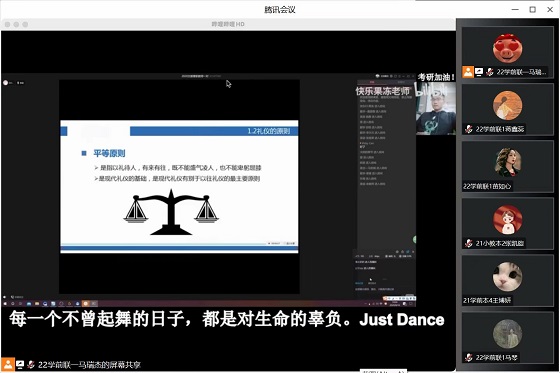Click the screen-share icon in the bottom-left share label
The width and height of the screenshot is (560, 373).
[x=20, y=365]
